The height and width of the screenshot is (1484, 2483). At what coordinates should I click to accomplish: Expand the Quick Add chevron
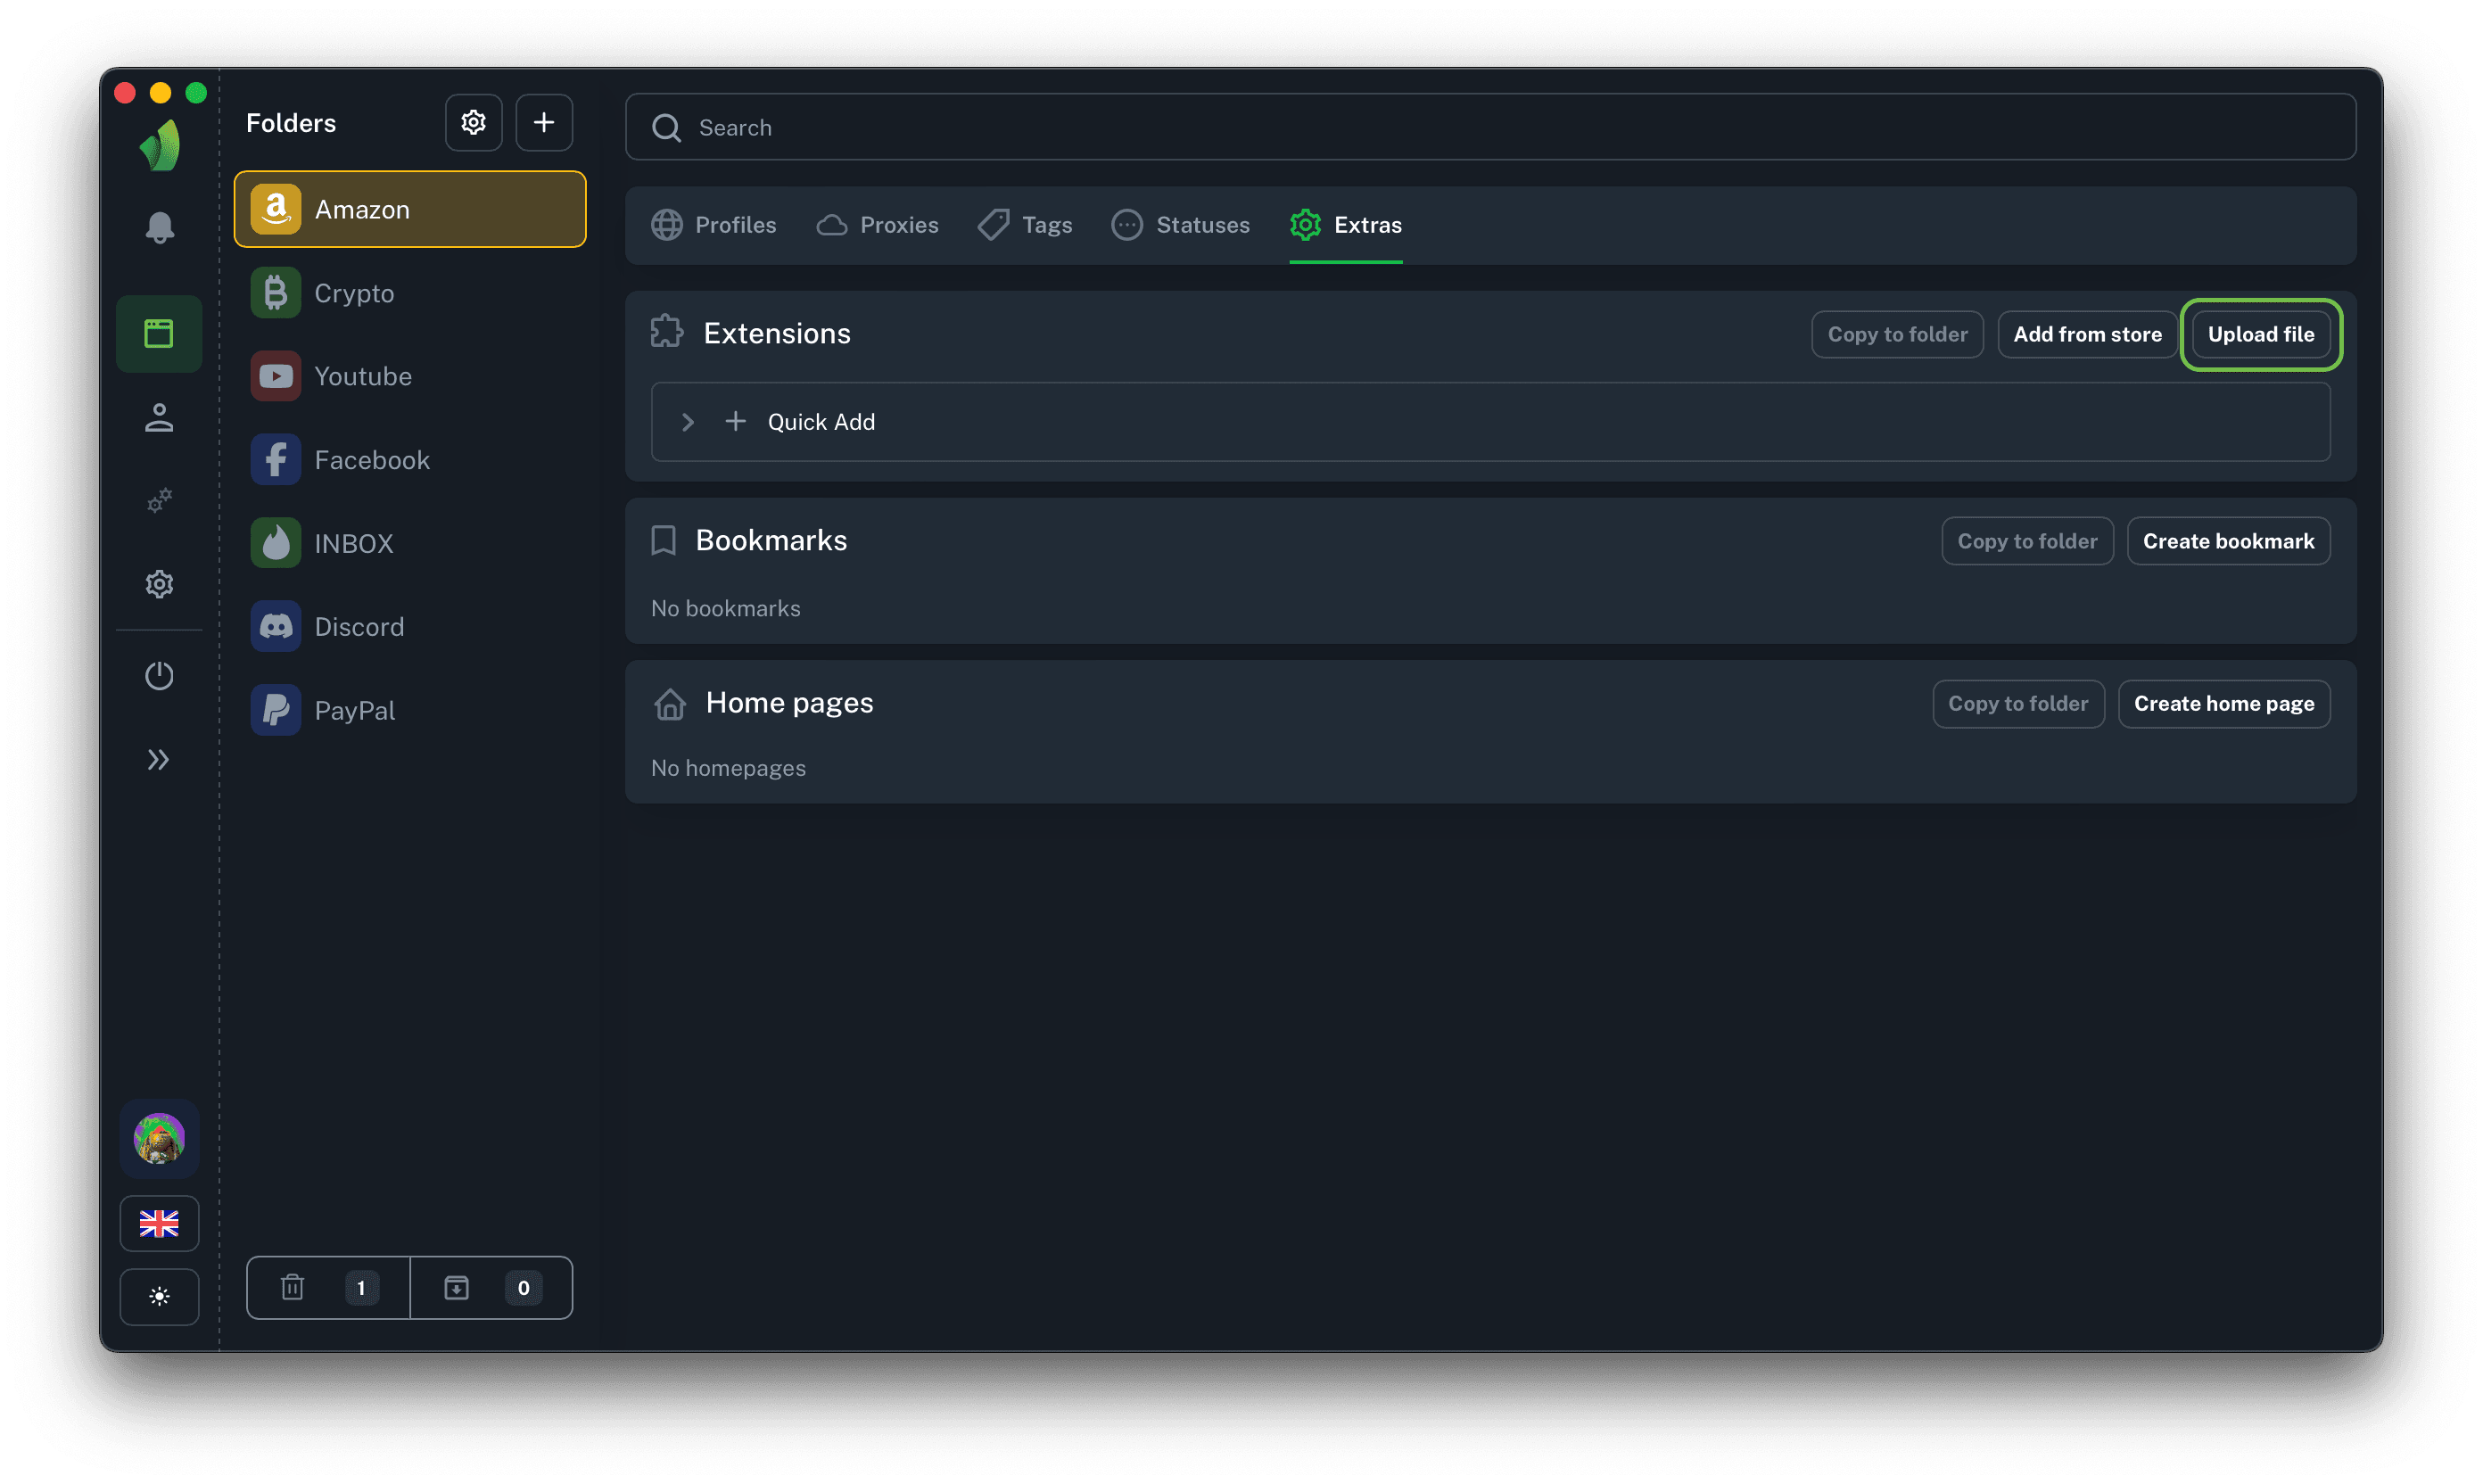688,422
